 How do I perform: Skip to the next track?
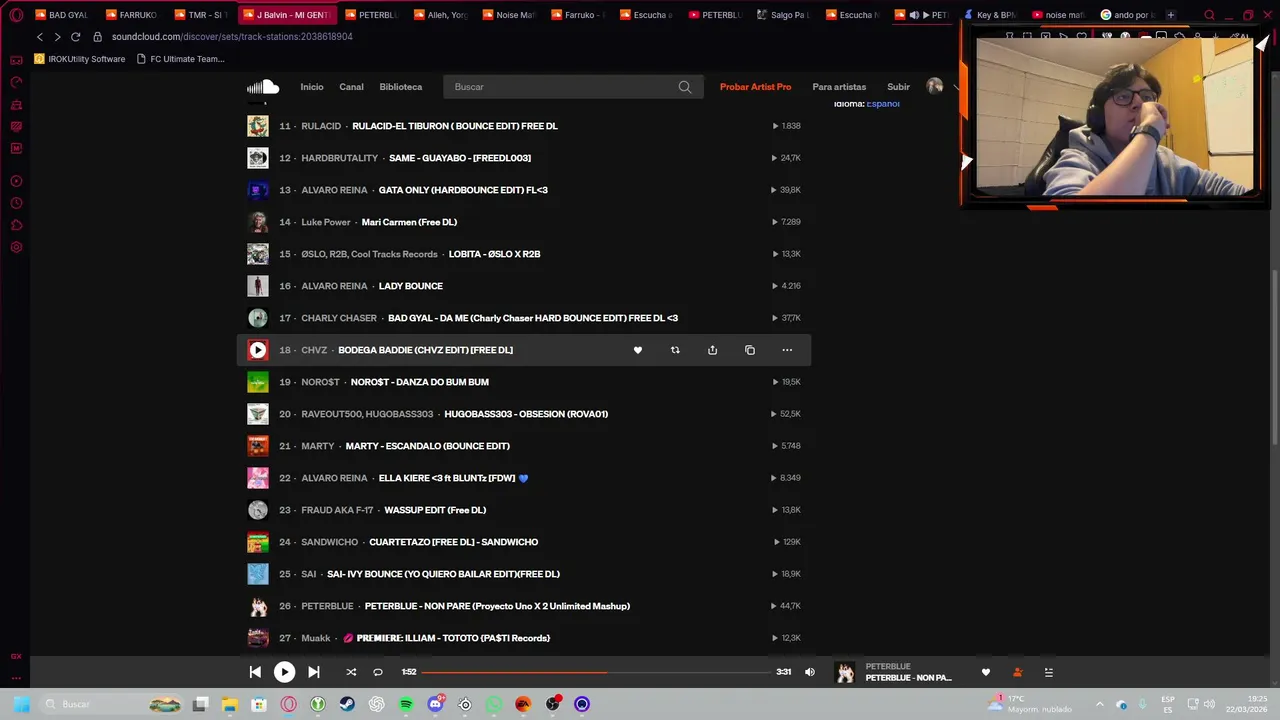tap(314, 672)
